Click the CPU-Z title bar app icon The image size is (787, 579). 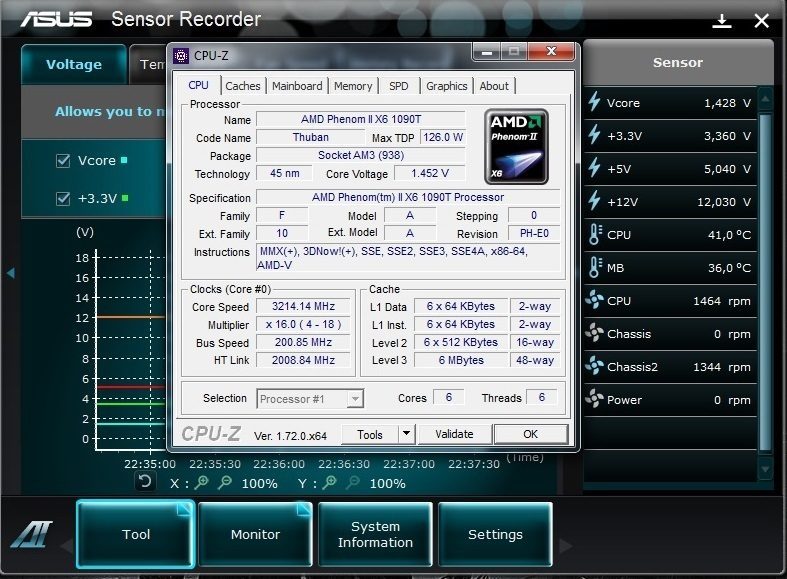(181, 56)
